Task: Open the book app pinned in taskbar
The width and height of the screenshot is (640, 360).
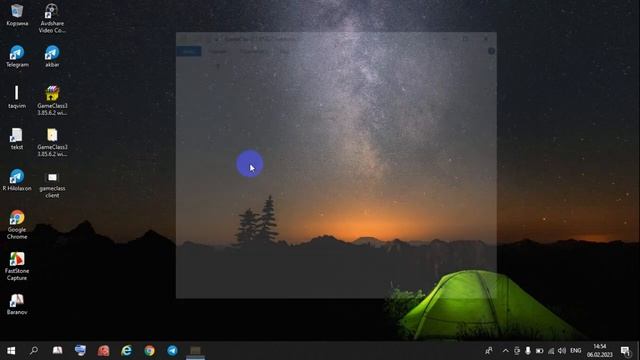Action: (57, 351)
